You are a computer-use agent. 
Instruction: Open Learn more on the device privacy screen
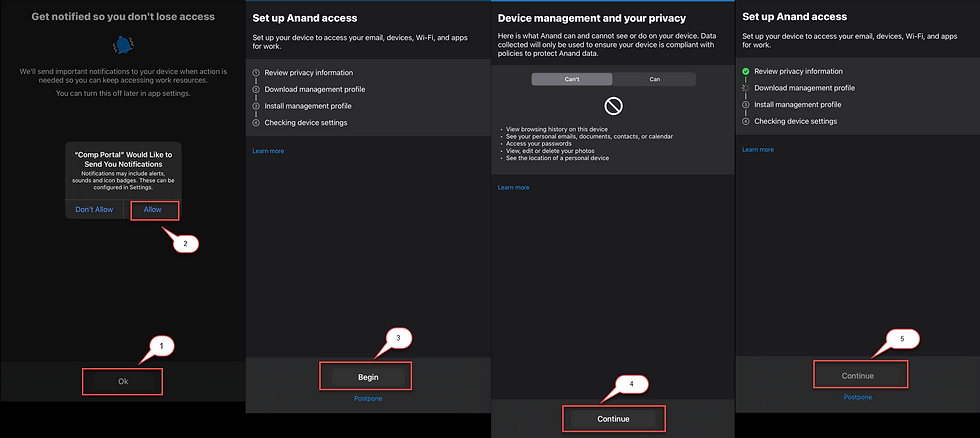click(x=514, y=187)
